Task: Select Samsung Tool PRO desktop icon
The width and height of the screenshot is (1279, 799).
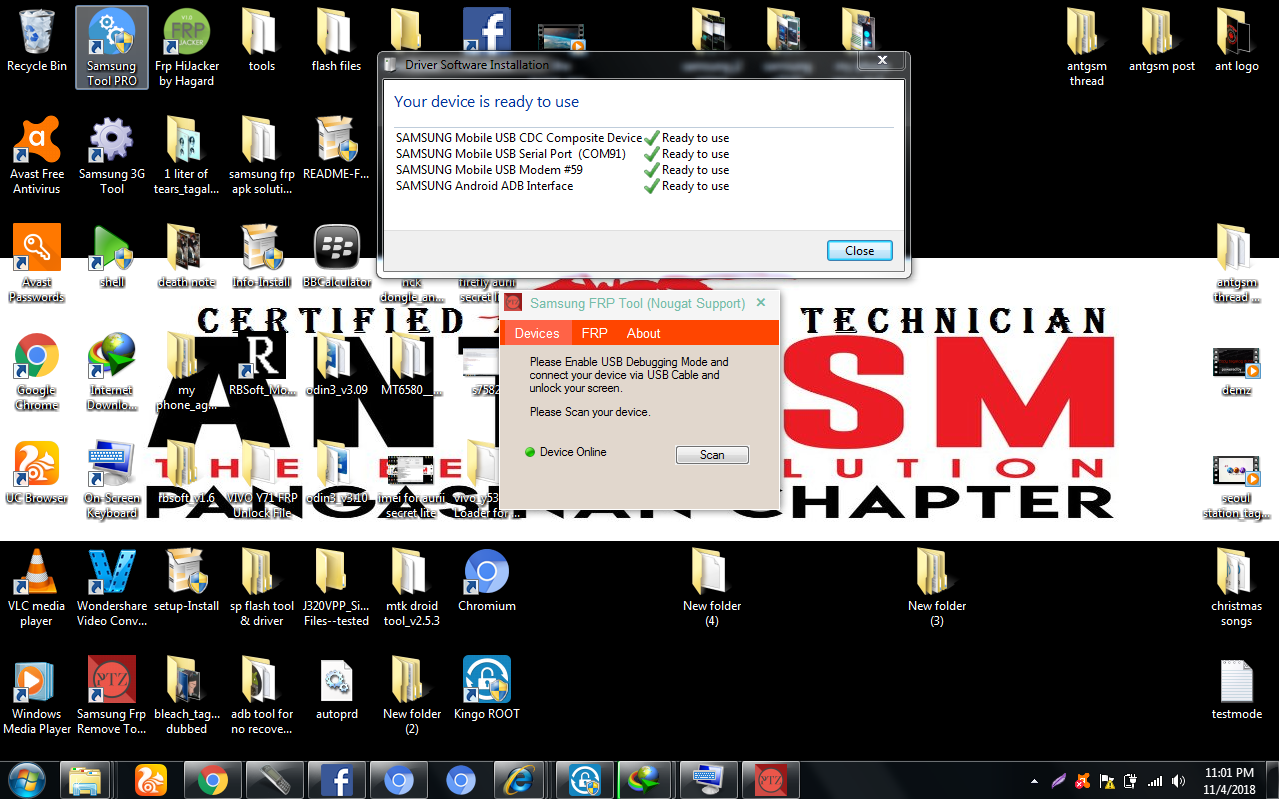Action: coord(112,48)
